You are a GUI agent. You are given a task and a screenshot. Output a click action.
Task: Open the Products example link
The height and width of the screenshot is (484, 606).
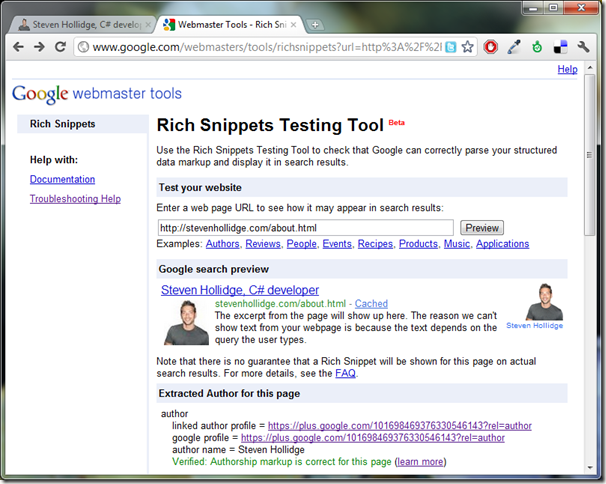coord(418,244)
